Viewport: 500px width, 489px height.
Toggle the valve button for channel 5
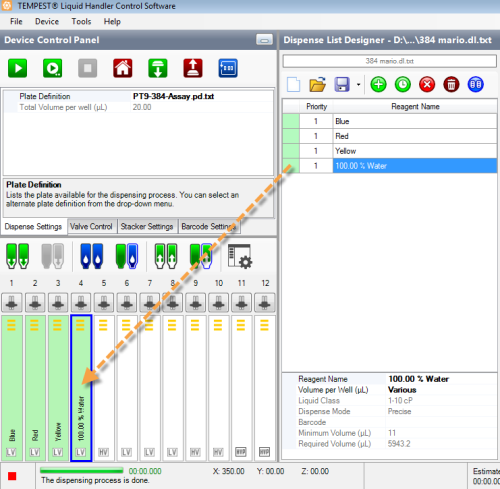(x=104, y=303)
